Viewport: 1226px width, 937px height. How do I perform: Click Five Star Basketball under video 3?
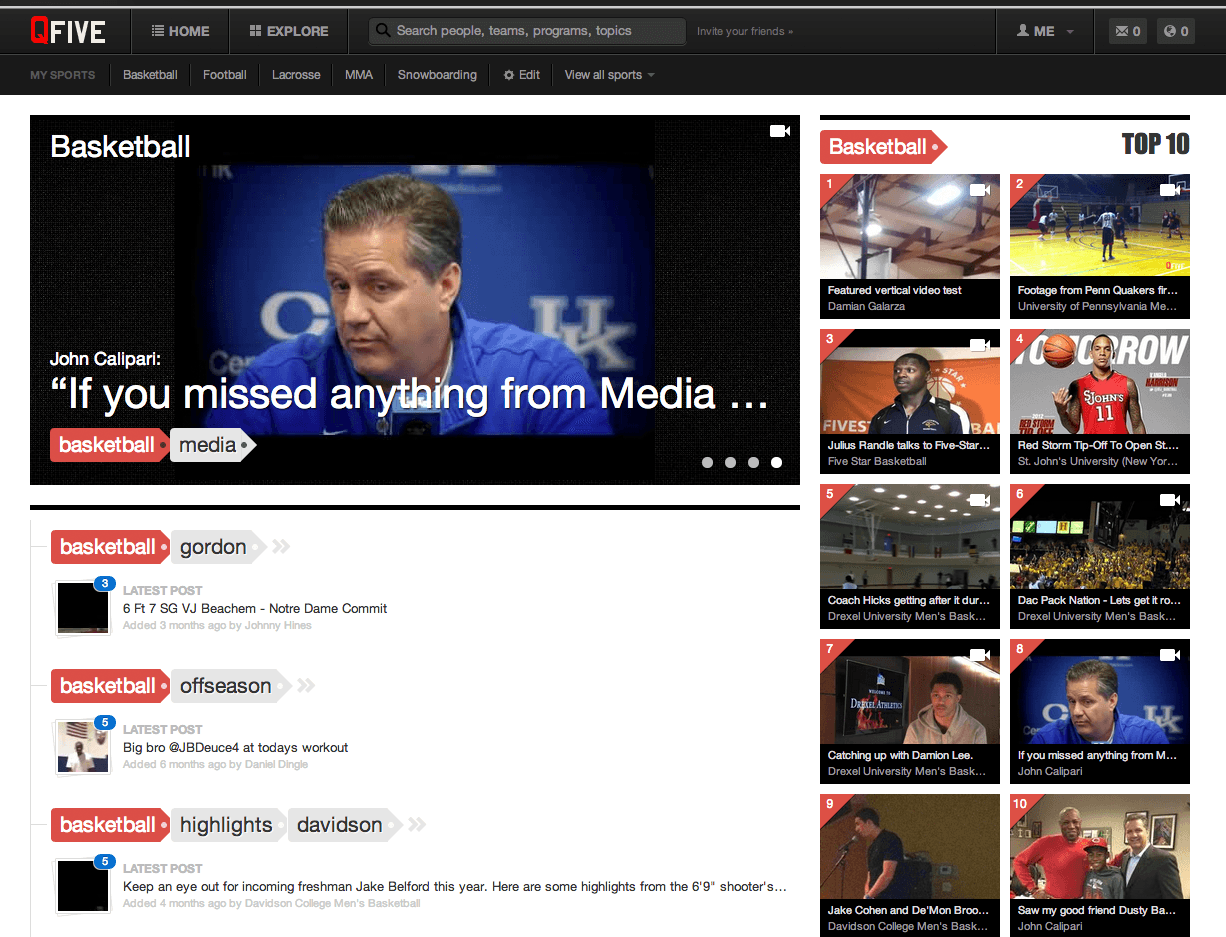877,461
